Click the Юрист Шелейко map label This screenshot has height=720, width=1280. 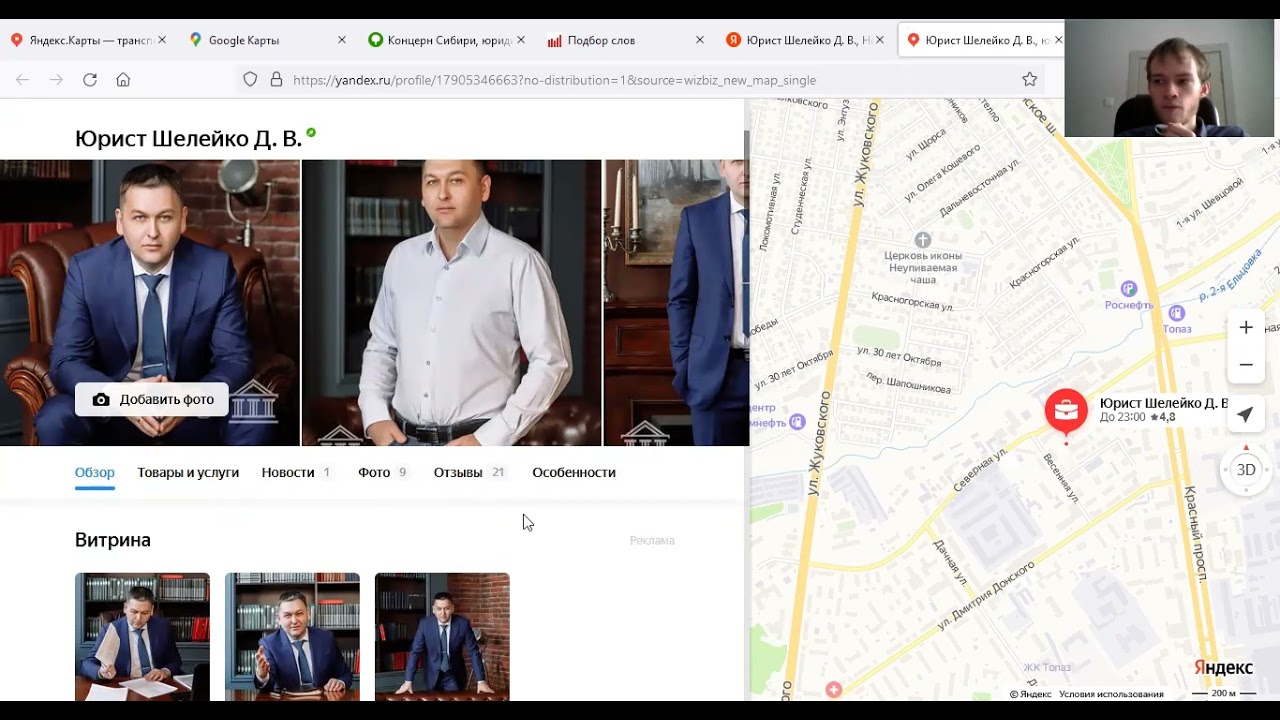(1163, 403)
